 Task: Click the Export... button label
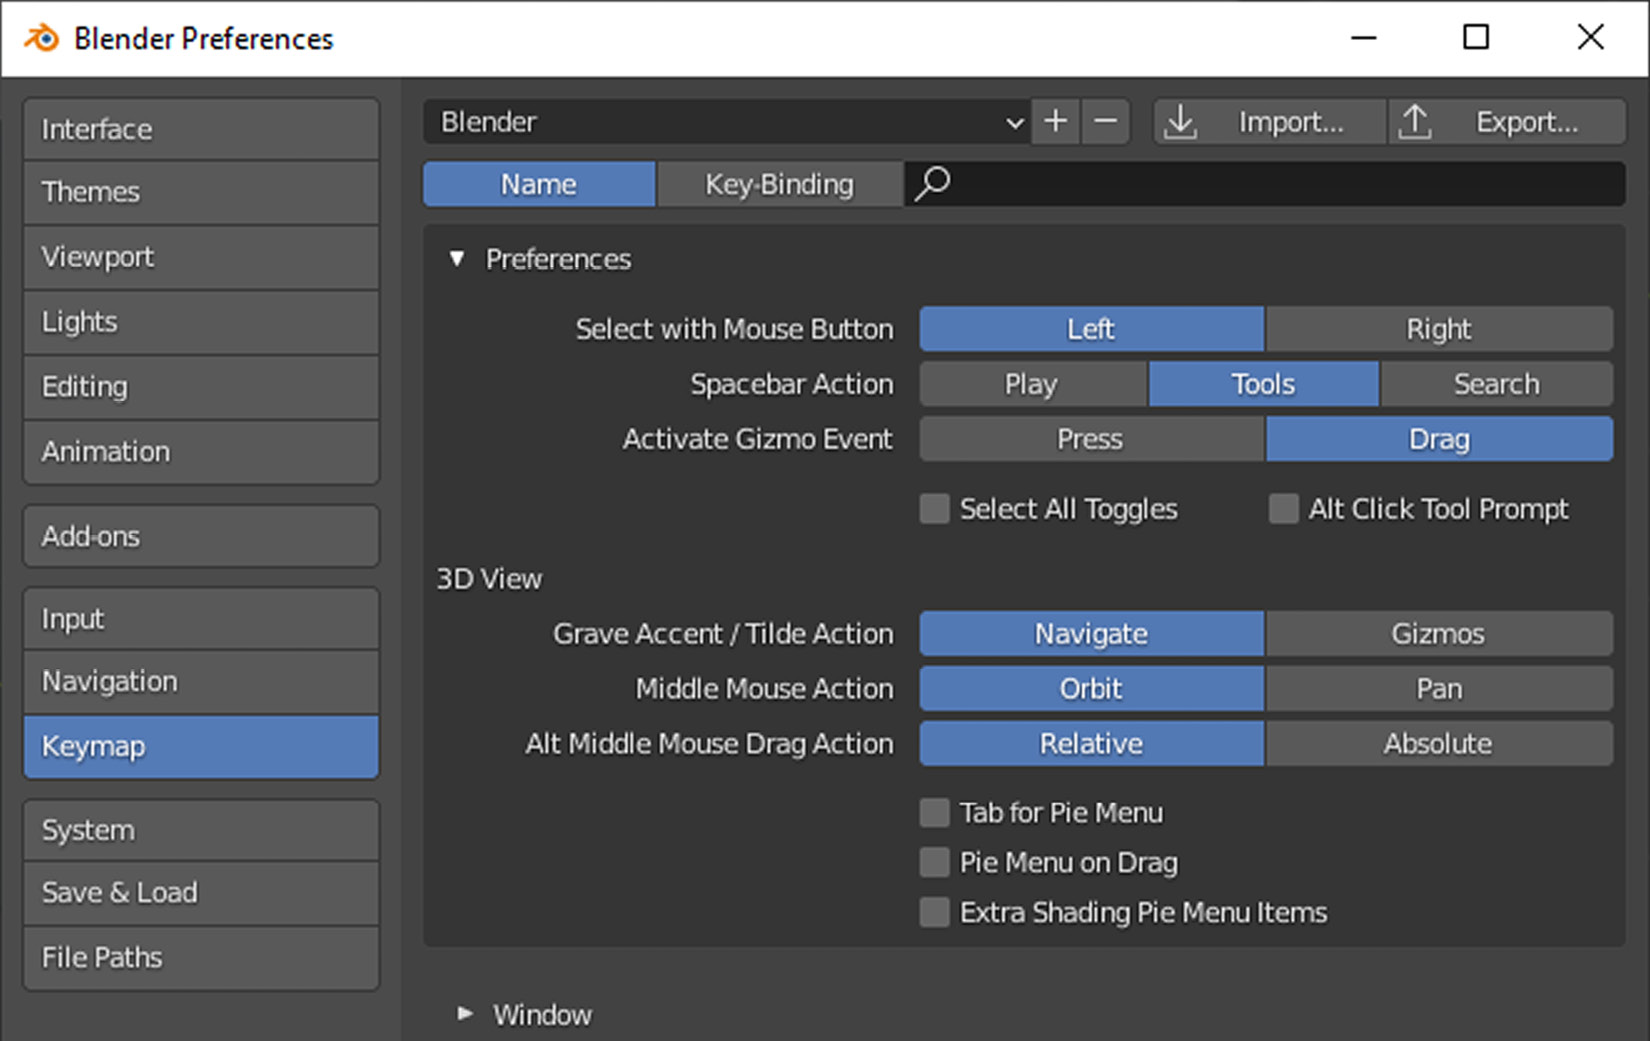tap(1527, 122)
